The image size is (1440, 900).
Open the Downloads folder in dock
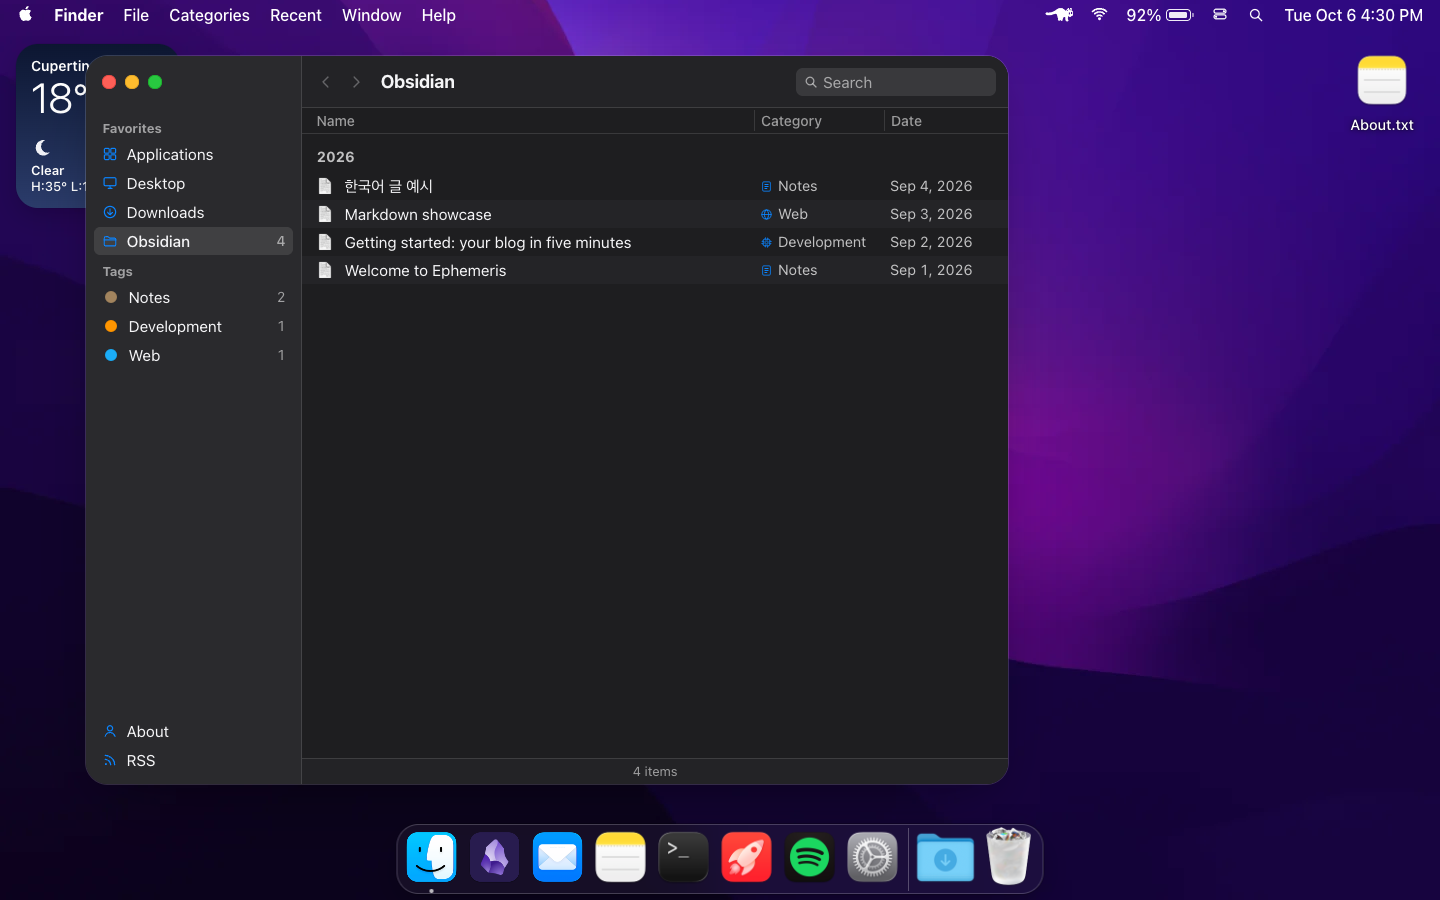(945, 857)
